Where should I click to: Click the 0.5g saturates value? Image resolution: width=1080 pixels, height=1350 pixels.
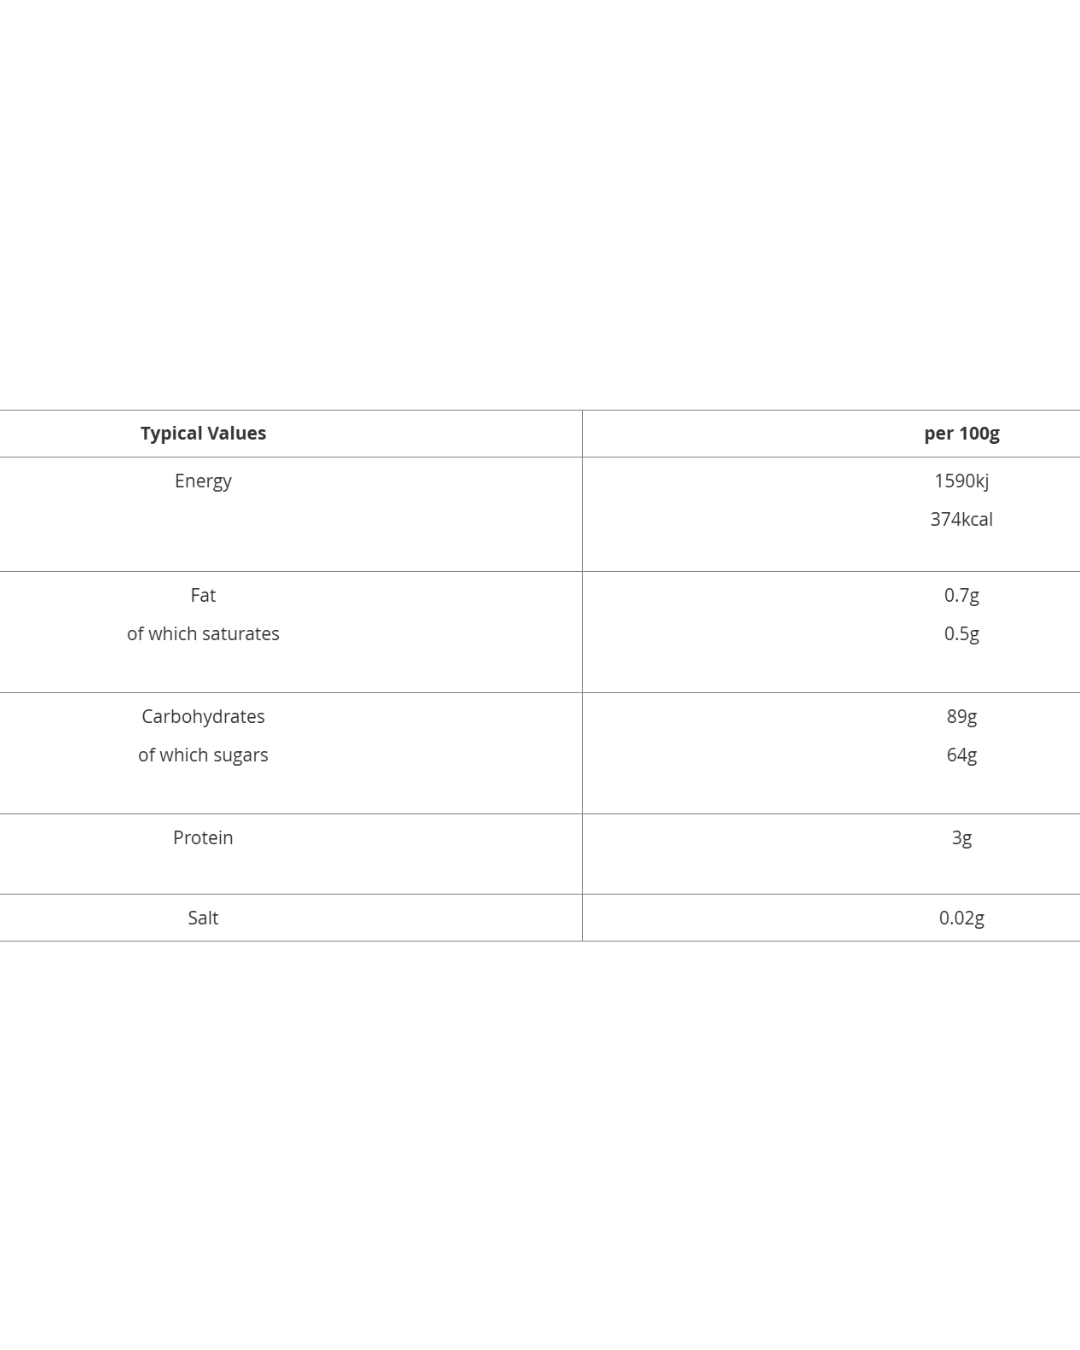click(x=961, y=634)
